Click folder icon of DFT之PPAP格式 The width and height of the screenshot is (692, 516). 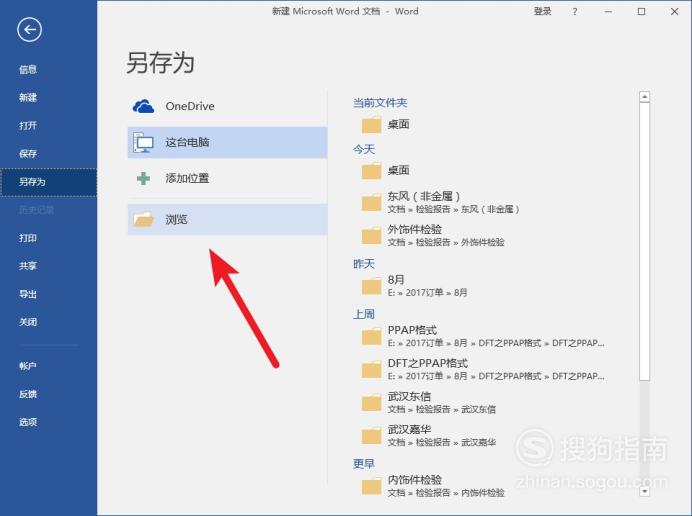tap(371, 369)
